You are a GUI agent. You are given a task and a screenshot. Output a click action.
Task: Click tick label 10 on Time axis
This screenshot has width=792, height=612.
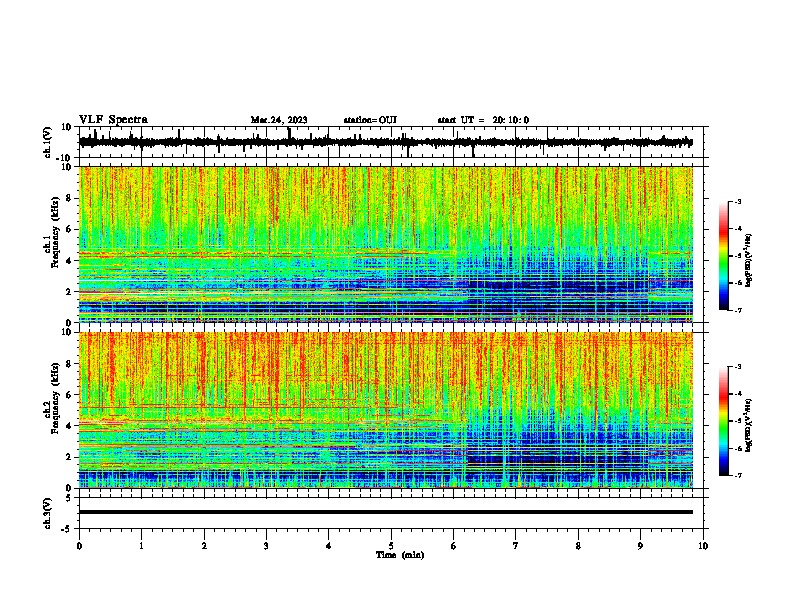(x=703, y=546)
